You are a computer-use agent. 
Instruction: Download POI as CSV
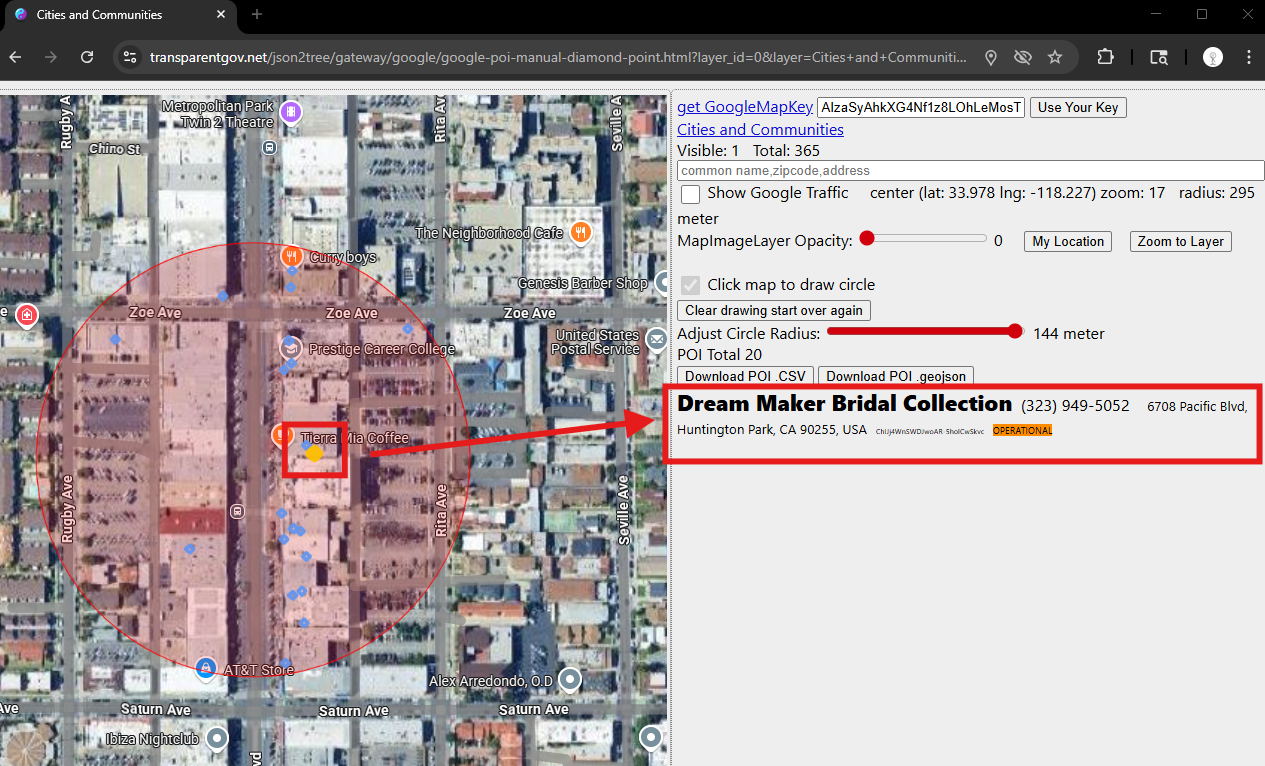coord(746,376)
